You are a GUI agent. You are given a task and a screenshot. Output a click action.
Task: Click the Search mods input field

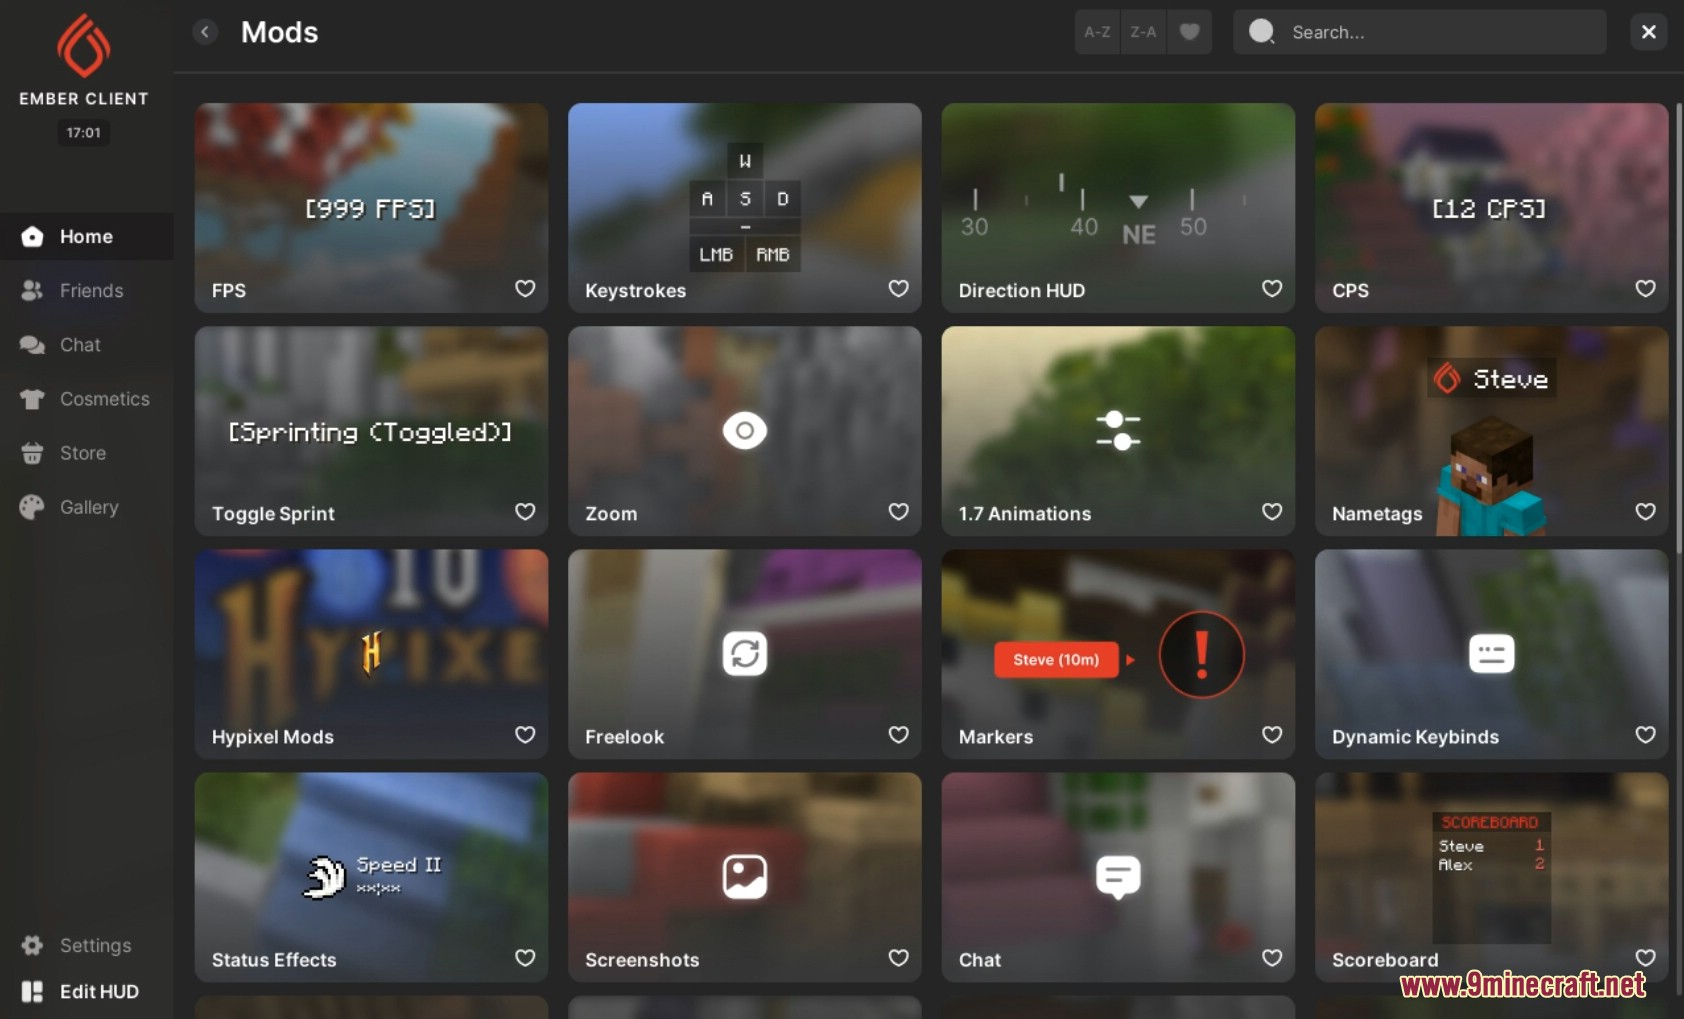click(1420, 32)
